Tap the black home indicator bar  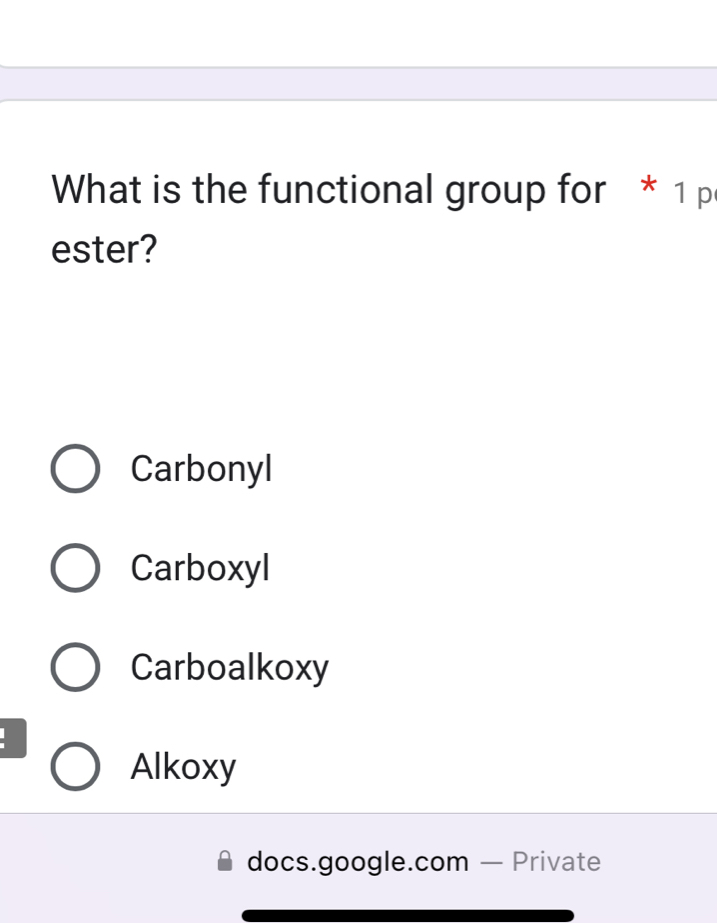pyautogui.click(x=408, y=914)
